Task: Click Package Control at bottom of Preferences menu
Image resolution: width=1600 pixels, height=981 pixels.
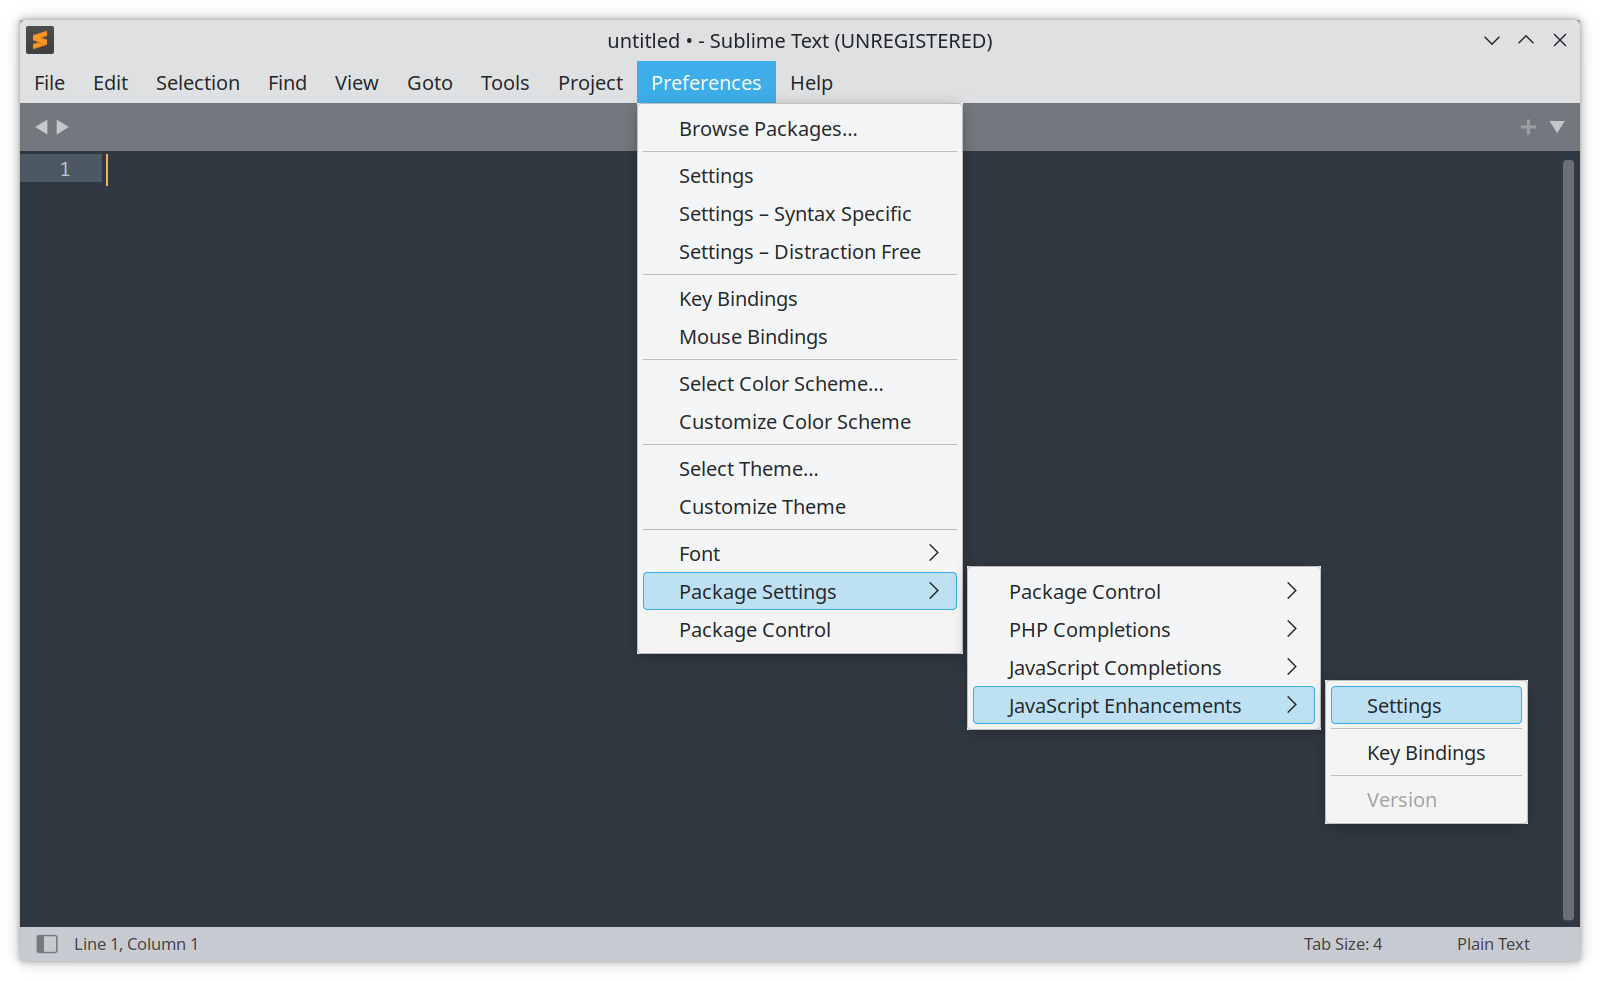Action: pyautogui.click(x=800, y=630)
